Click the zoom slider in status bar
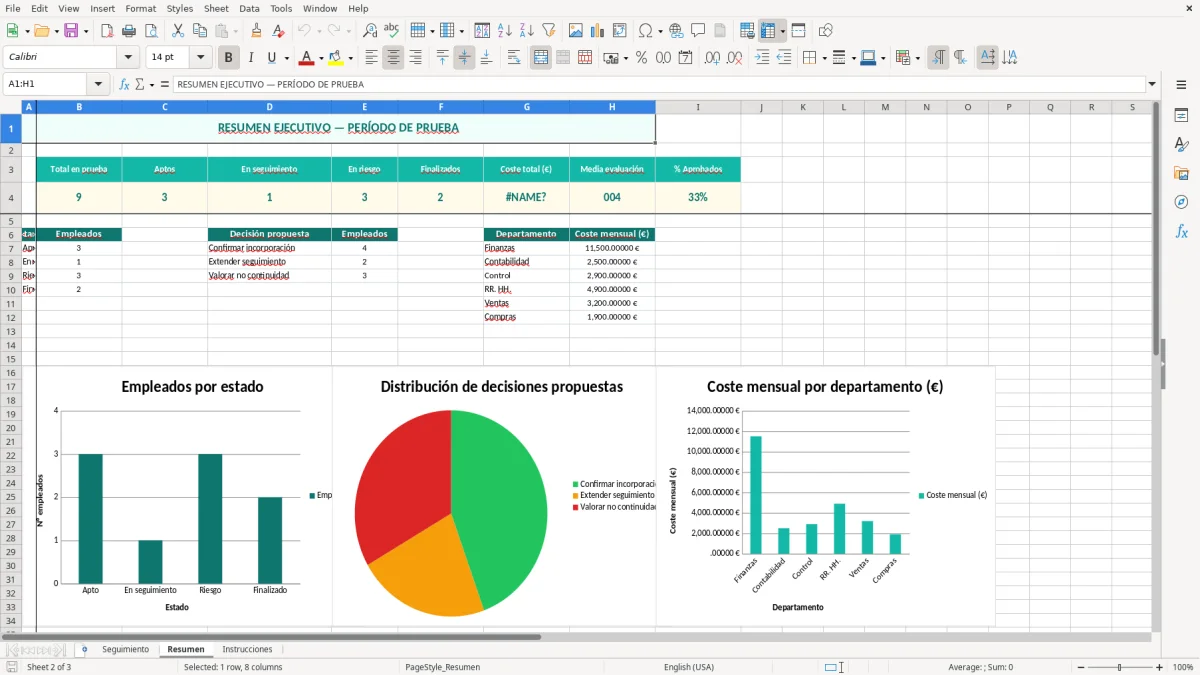 pos(1120,667)
